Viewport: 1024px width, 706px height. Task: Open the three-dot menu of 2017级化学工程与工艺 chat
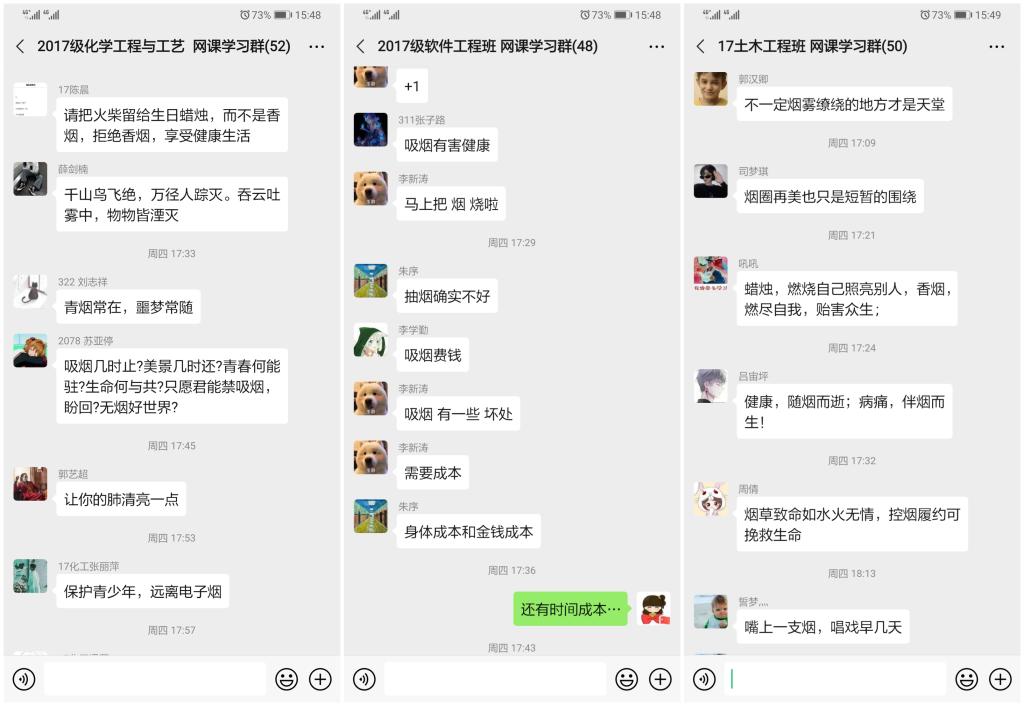click(x=317, y=47)
